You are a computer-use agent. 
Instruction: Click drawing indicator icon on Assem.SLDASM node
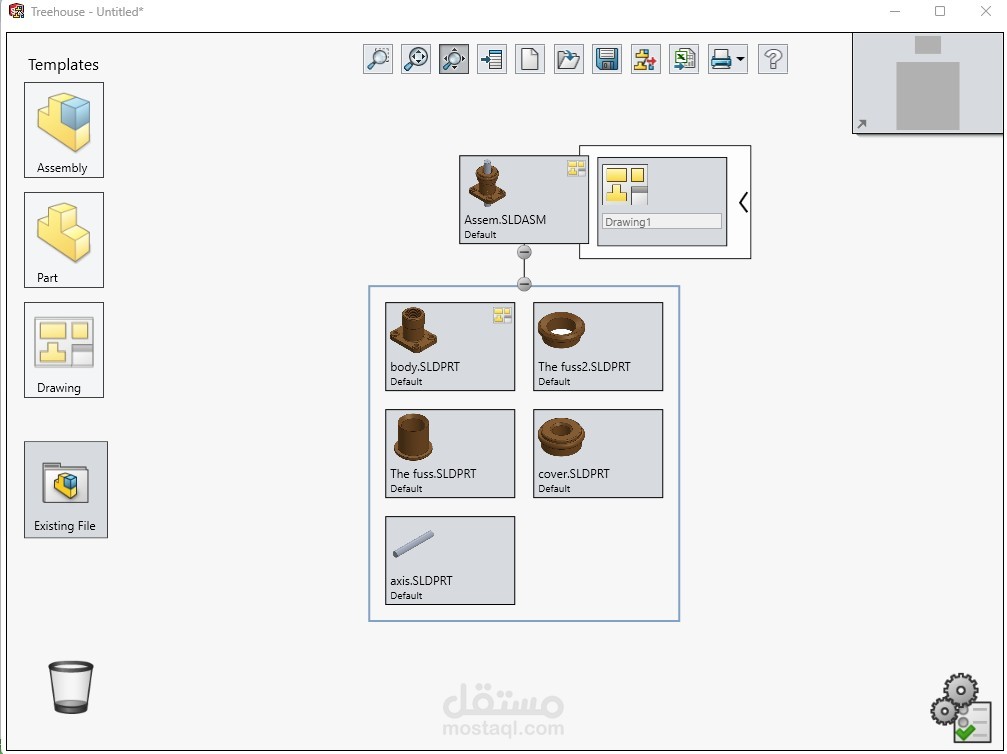[x=576, y=168]
